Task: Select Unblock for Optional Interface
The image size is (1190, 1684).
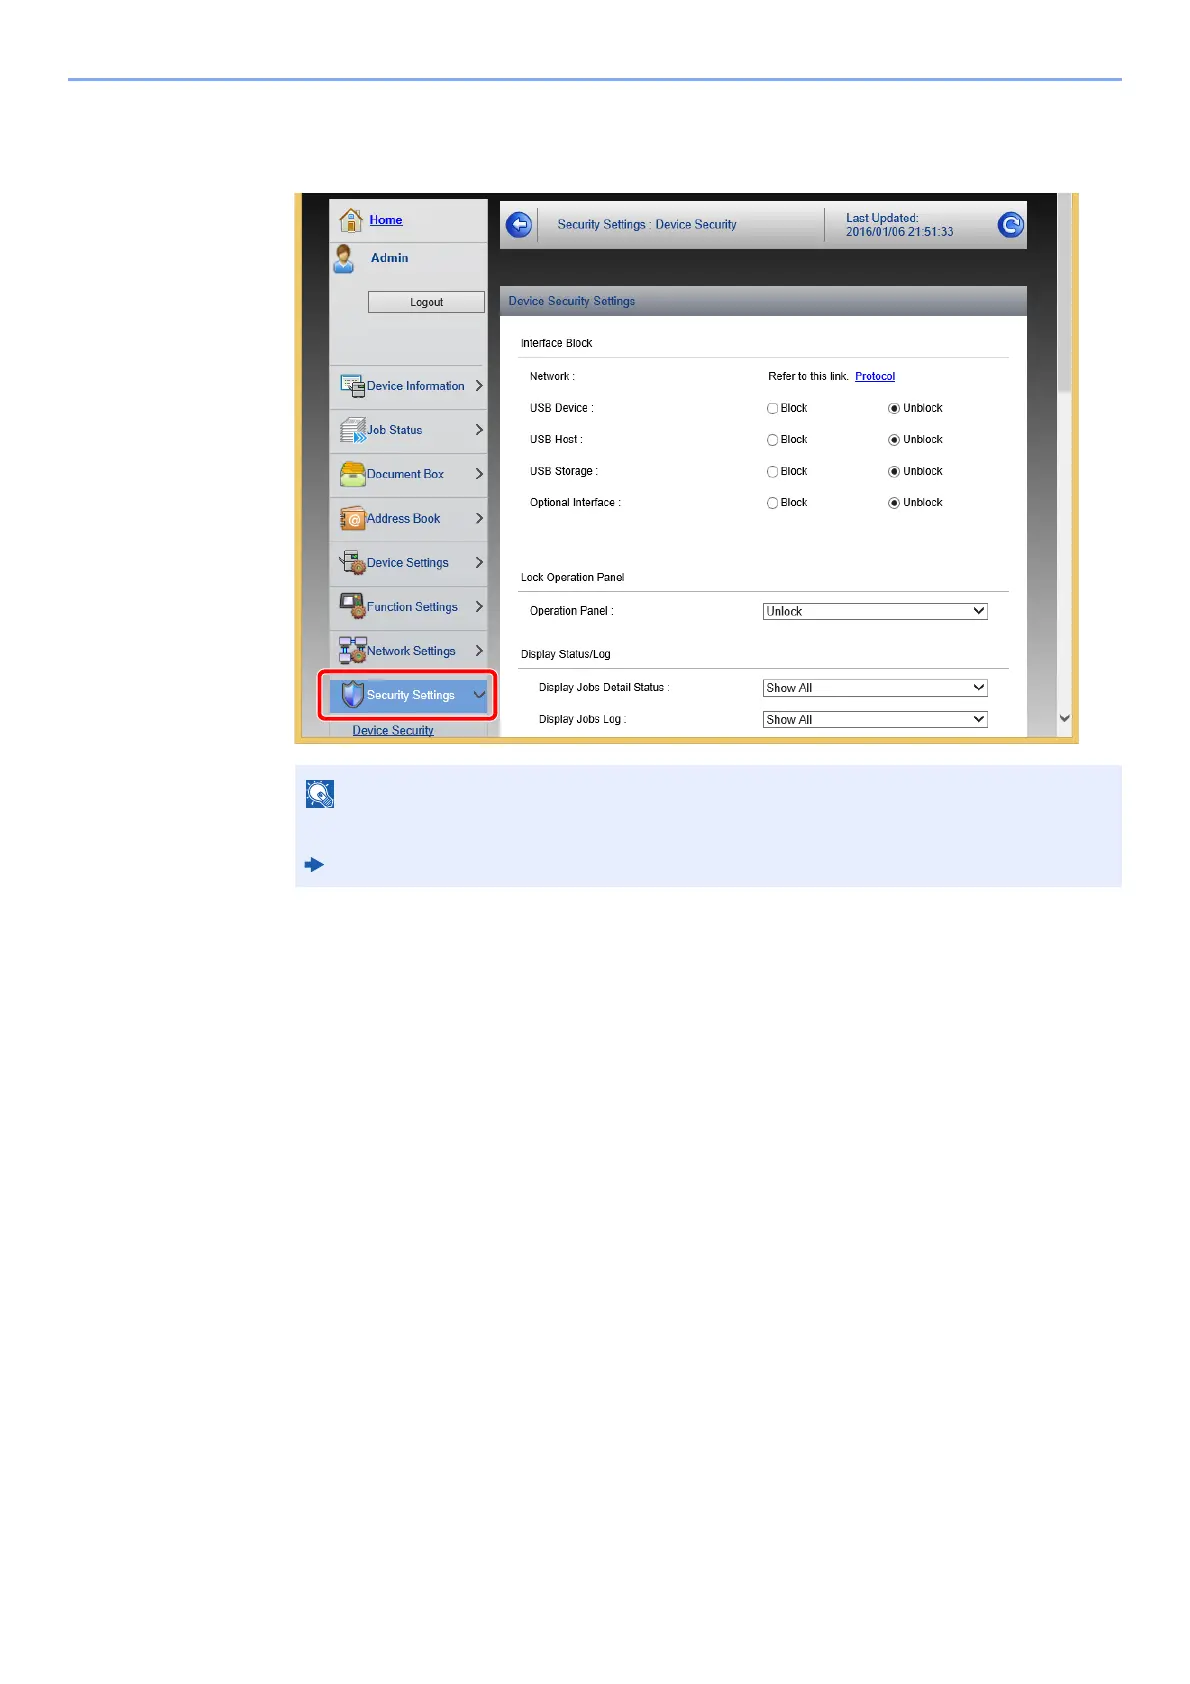Action: [894, 503]
